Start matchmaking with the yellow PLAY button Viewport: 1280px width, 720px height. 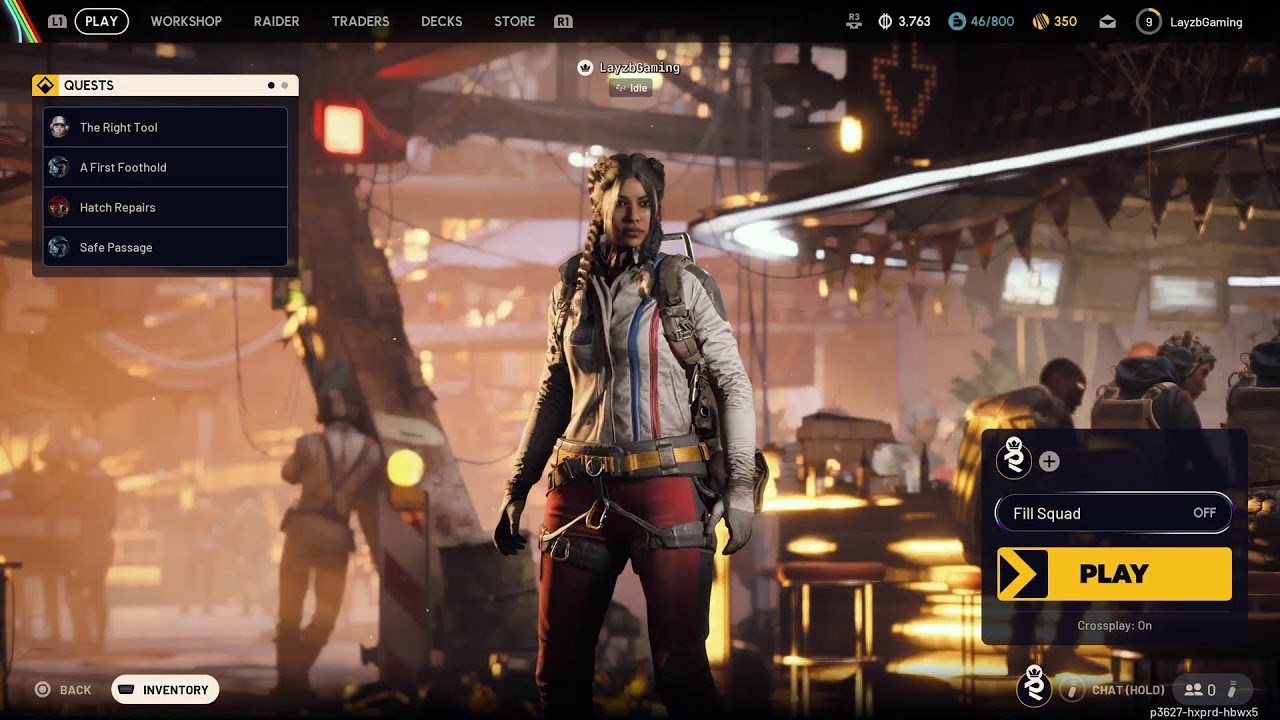[x=1114, y=574]
